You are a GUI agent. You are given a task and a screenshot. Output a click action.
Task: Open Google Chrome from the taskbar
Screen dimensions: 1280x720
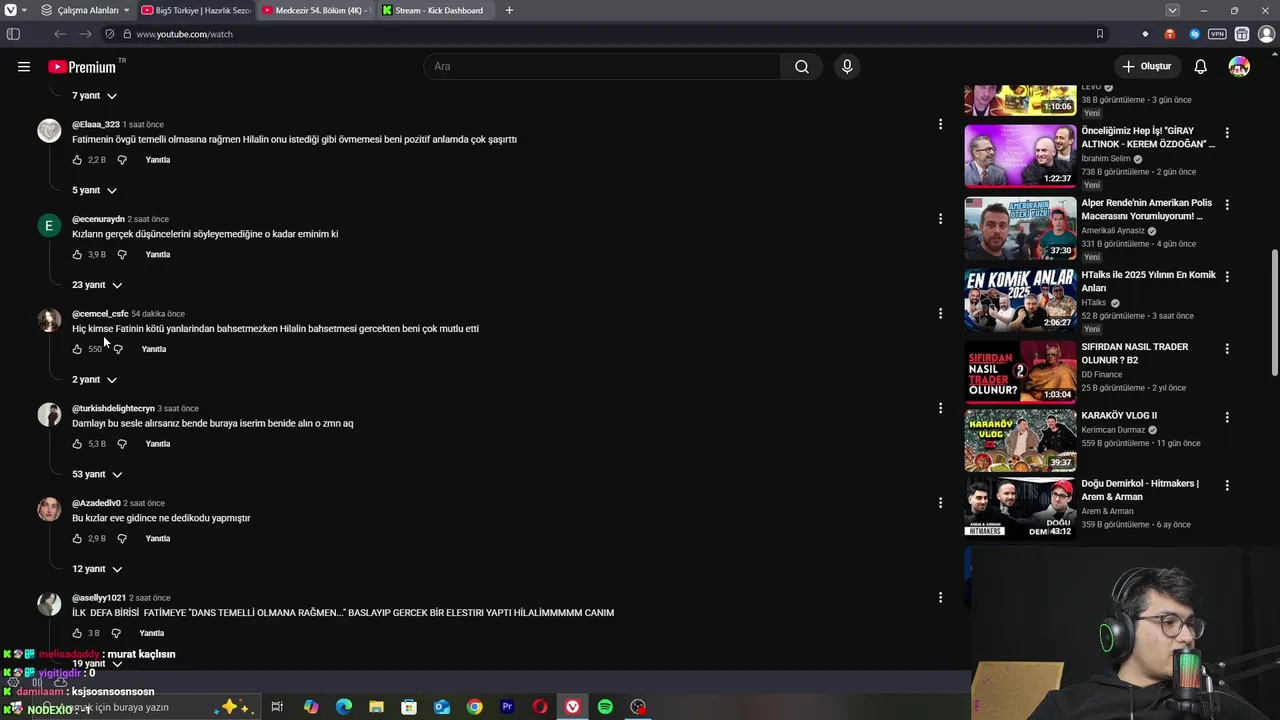coord(474,707)
